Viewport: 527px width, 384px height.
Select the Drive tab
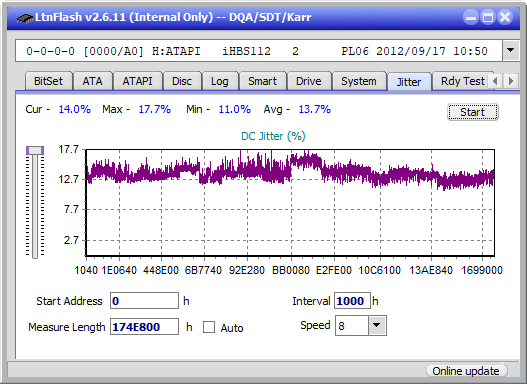[309, 81]
